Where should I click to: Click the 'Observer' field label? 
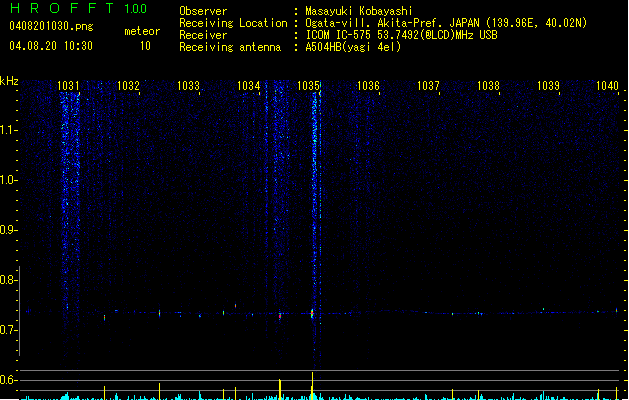203,11
